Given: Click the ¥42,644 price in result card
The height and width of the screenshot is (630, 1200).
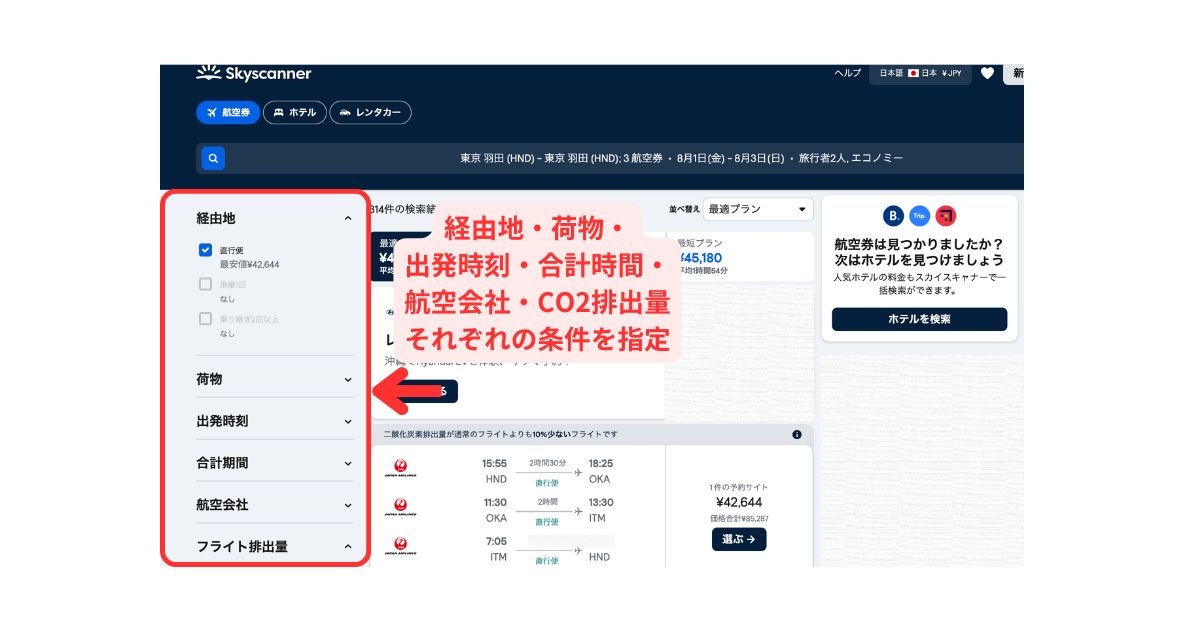Looking at the screenshot, I should (x=739, y=502).
